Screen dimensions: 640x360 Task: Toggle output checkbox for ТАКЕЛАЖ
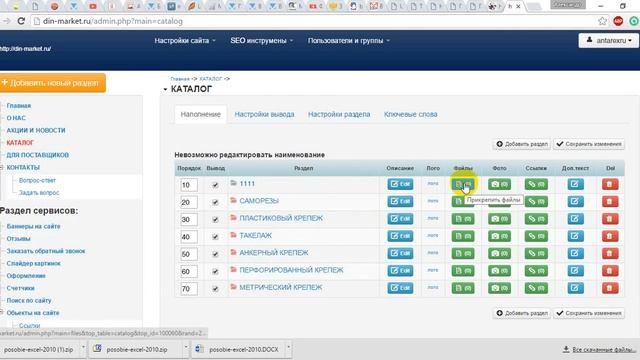click(215, 237)
